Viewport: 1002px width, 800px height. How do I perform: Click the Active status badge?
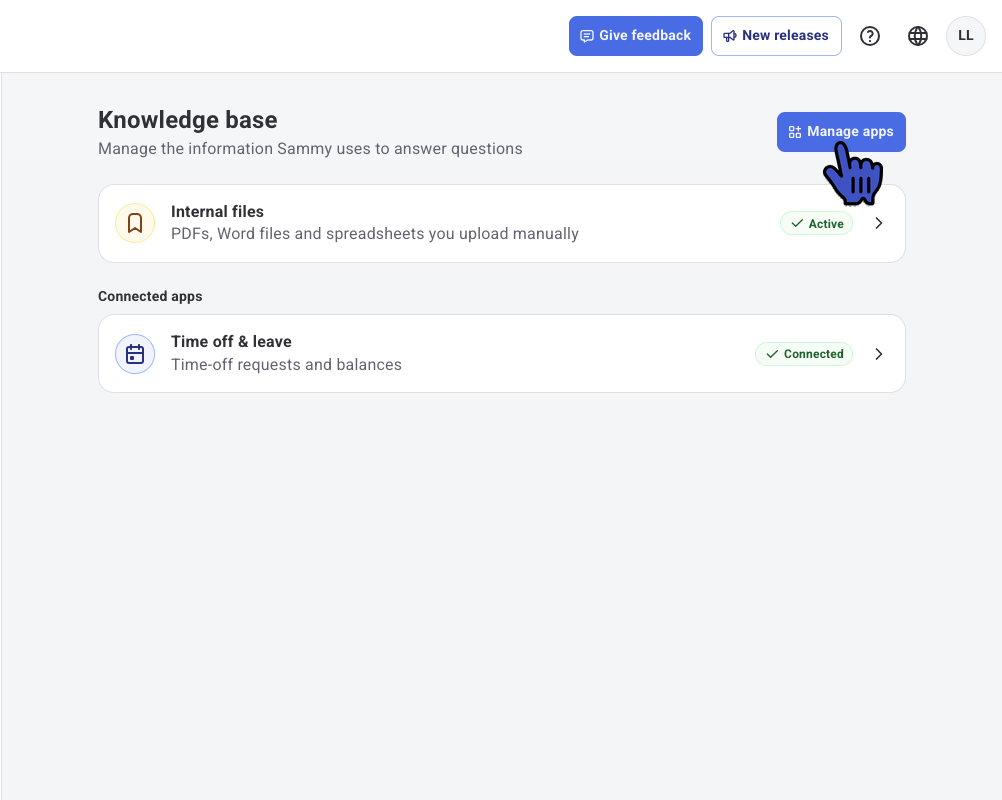click(x=816, y=223)
